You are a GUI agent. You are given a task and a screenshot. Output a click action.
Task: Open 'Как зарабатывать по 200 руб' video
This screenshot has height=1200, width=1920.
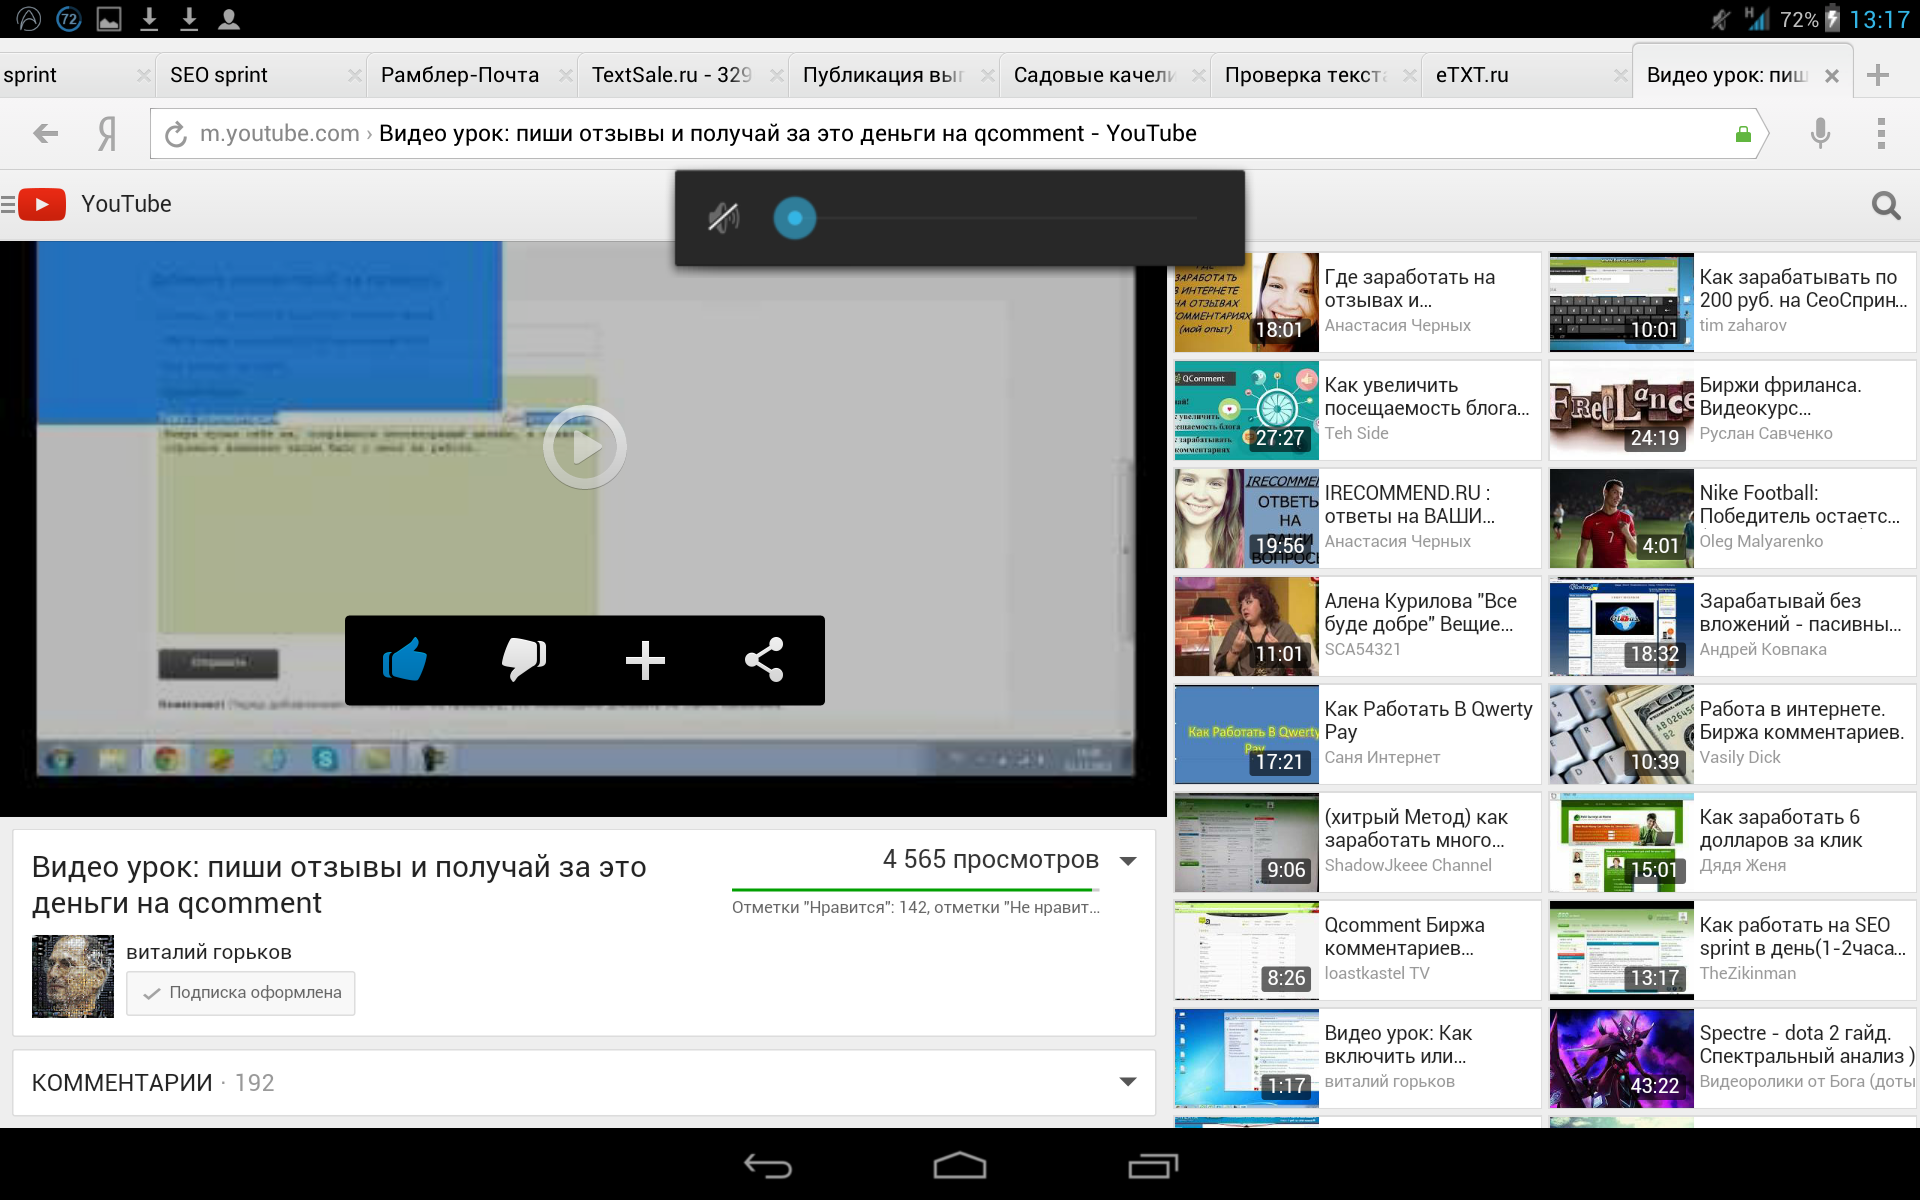(x=1732, y=302)
